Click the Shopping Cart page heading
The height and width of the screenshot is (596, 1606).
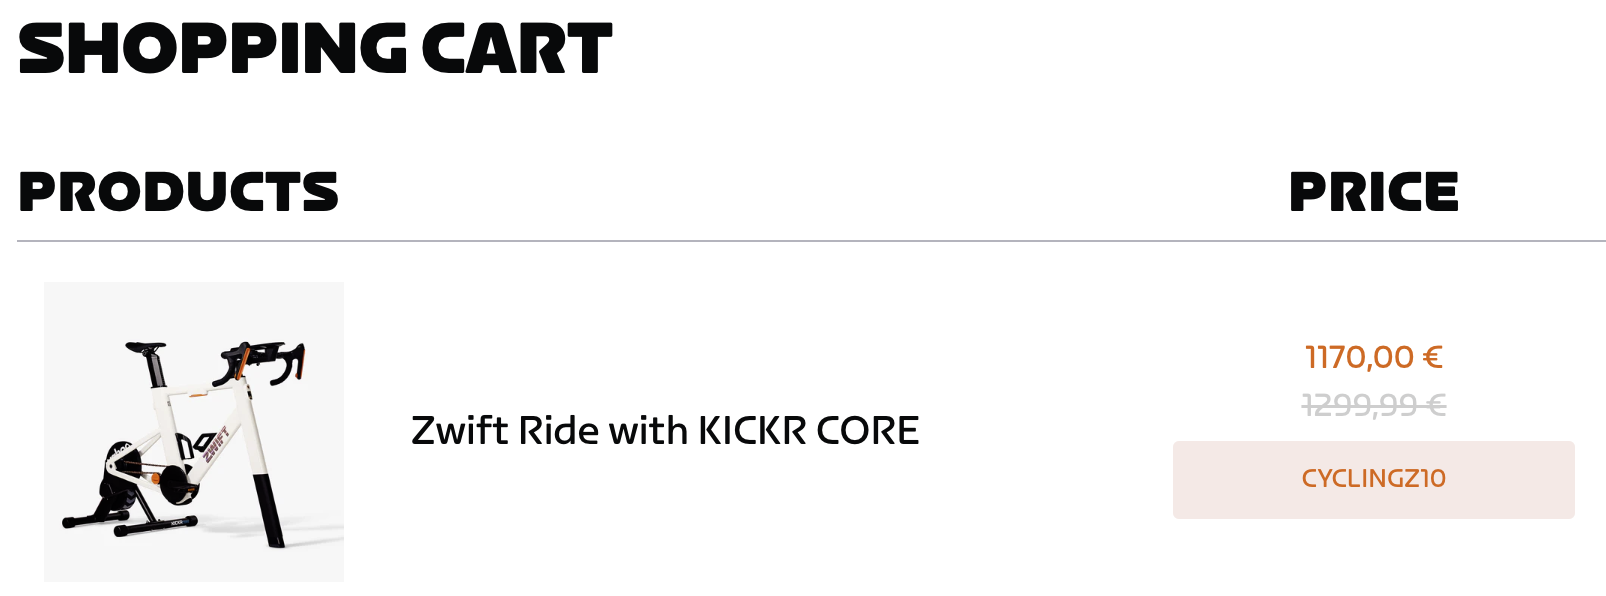coord(315,48)
